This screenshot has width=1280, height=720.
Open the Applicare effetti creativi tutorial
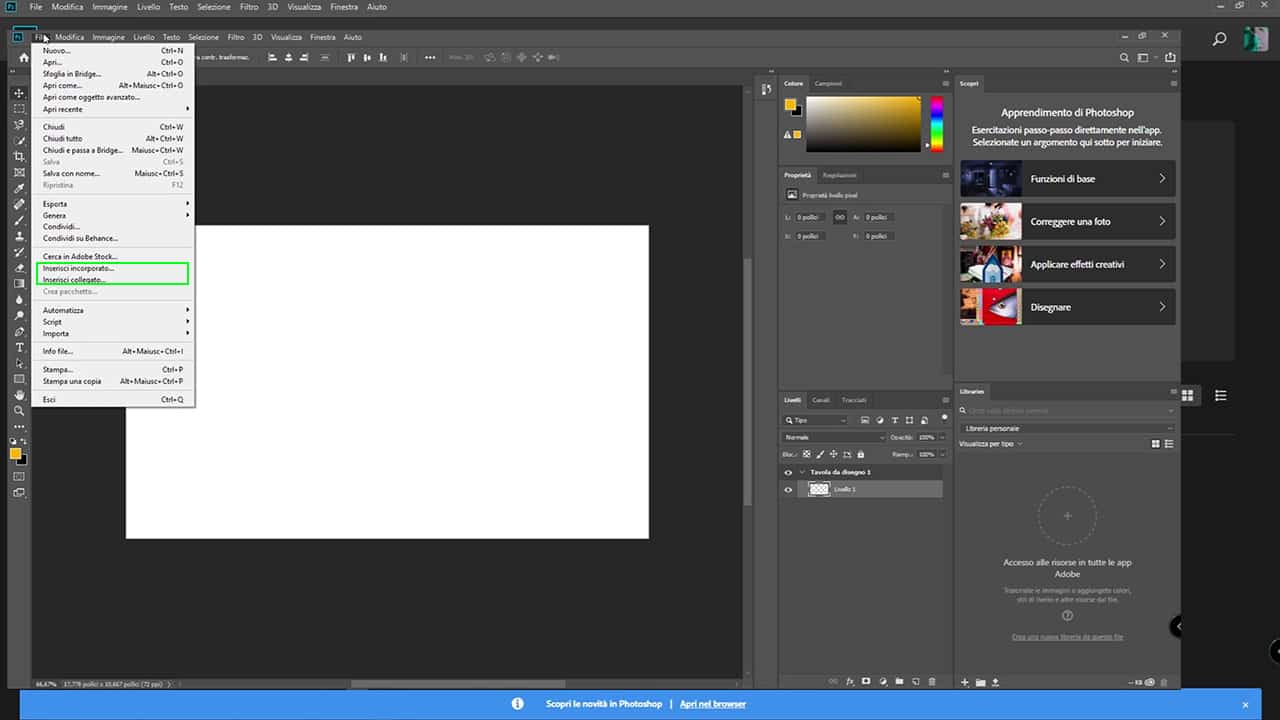[x=1067, y=264]
